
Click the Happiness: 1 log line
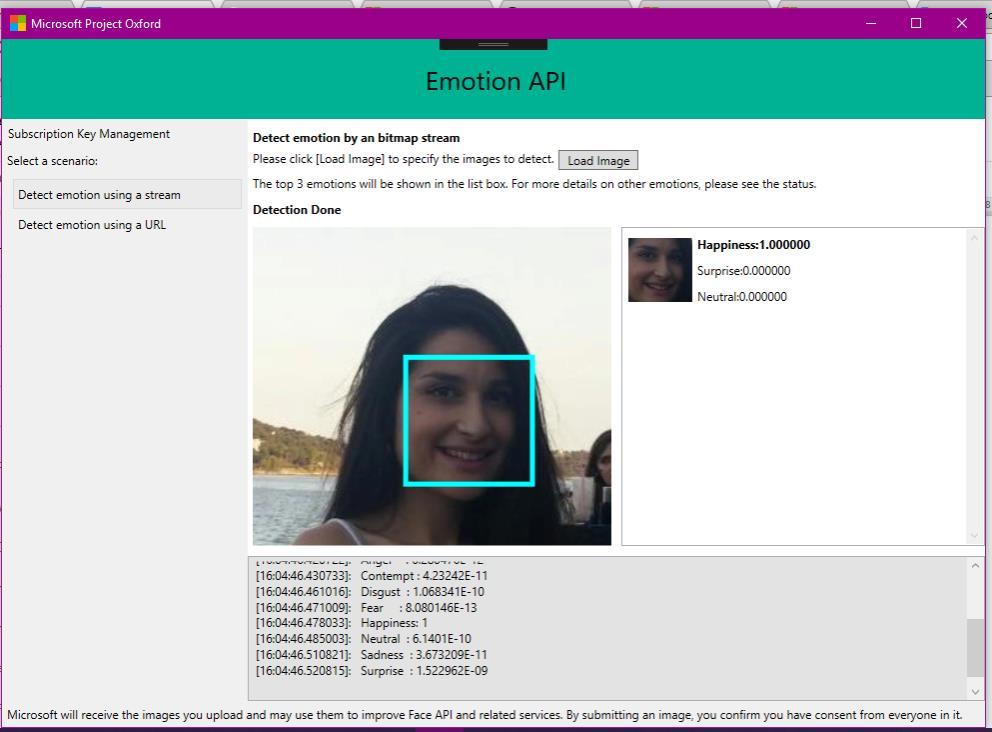pos(342,623)
